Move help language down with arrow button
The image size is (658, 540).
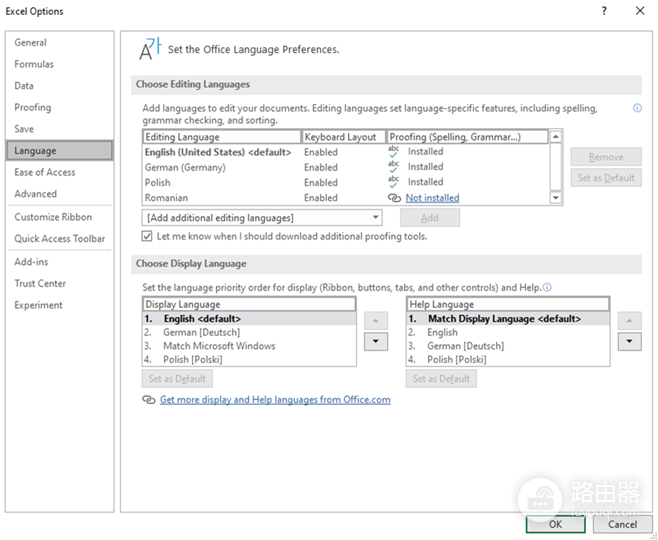[629, 342]
